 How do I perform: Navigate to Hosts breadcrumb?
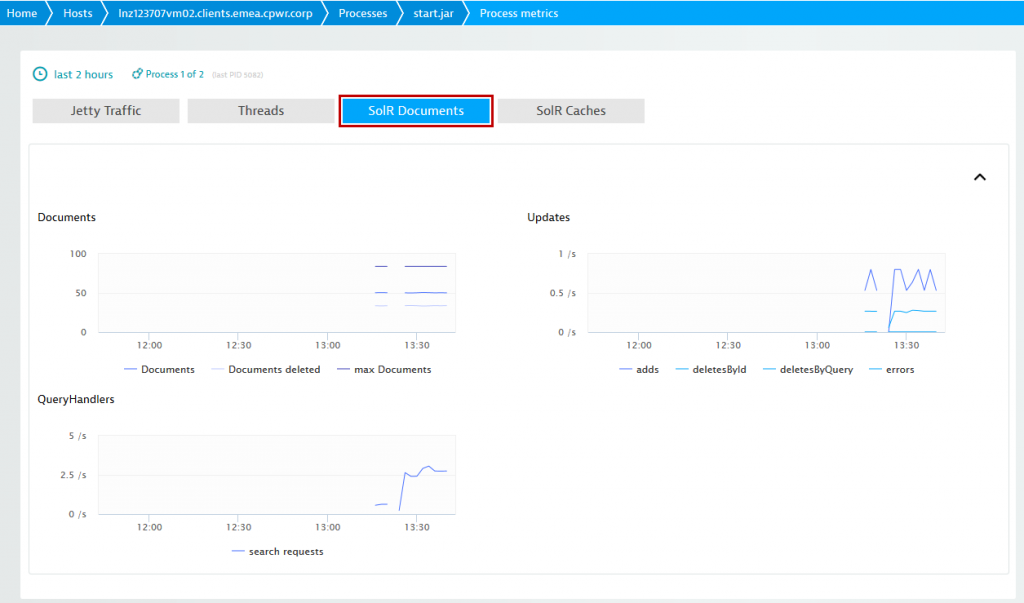(x=78, y=13)
